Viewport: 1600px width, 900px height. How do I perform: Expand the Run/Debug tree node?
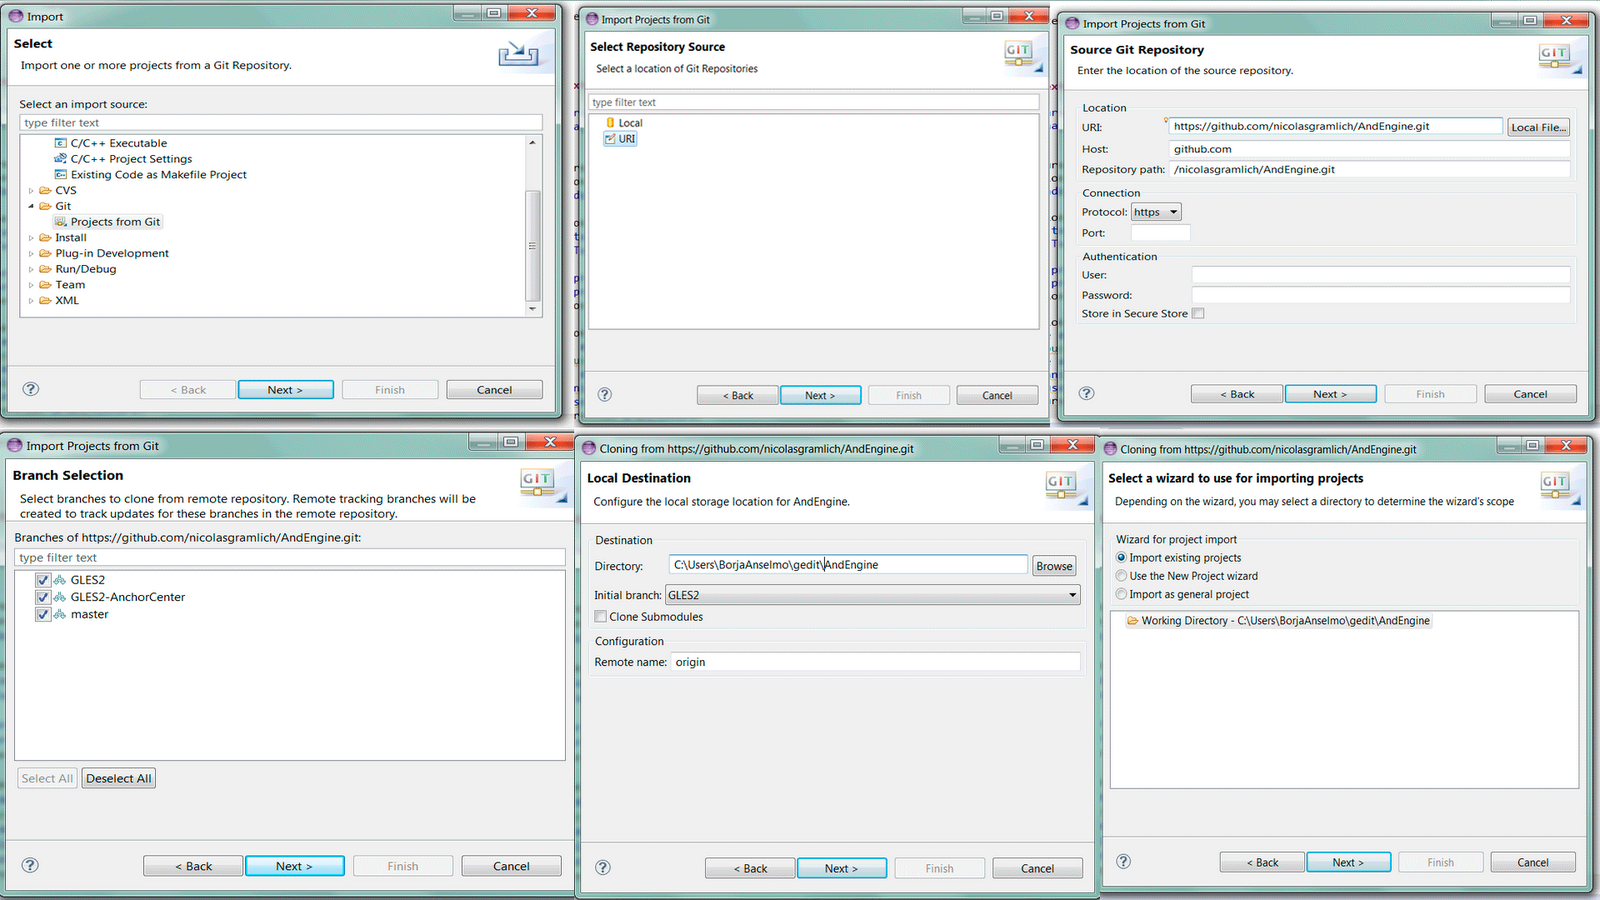click(31, 269)
